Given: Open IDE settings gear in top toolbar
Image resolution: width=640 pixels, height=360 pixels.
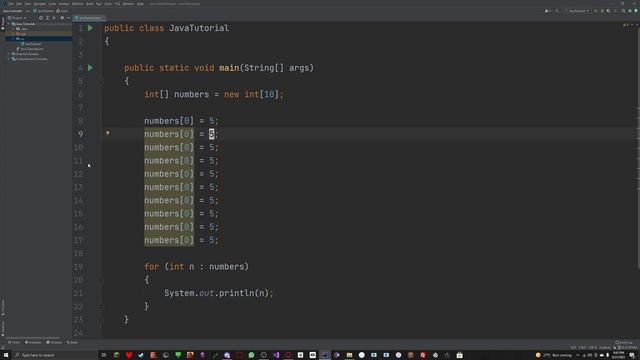Looking at the screenshot, I should pos(630,11).
